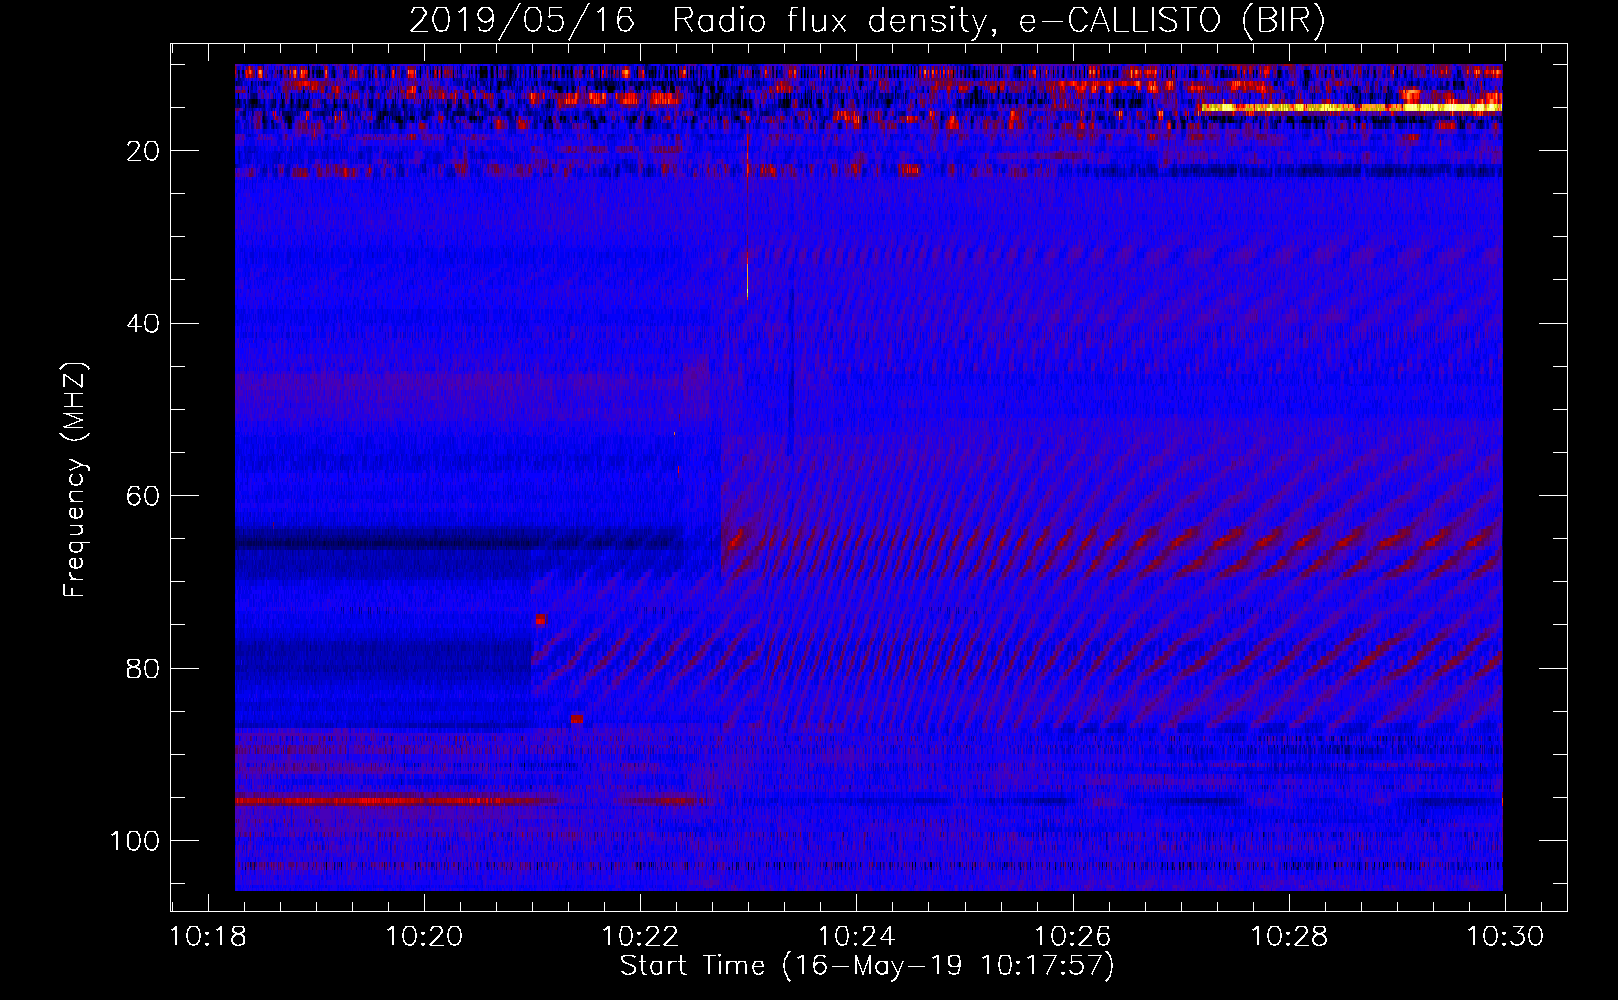Select the 40 MHz frequency tick label
Screen dimensions: 1618x1000
point(142,324)
